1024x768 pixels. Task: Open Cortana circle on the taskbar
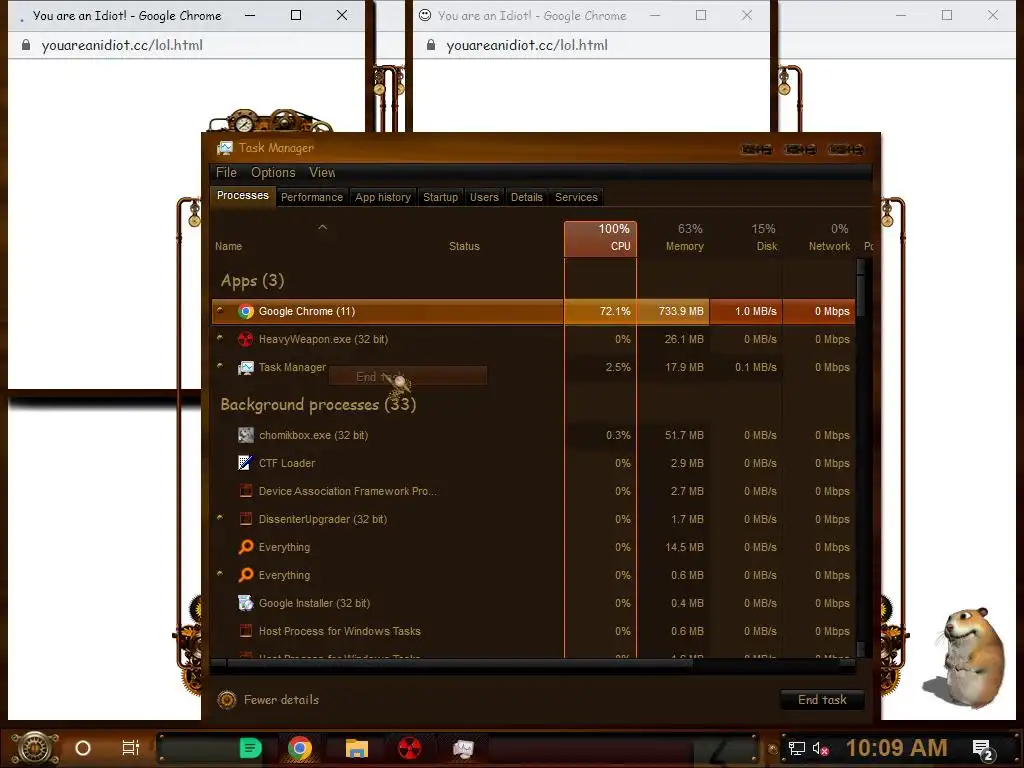point(83,748)
